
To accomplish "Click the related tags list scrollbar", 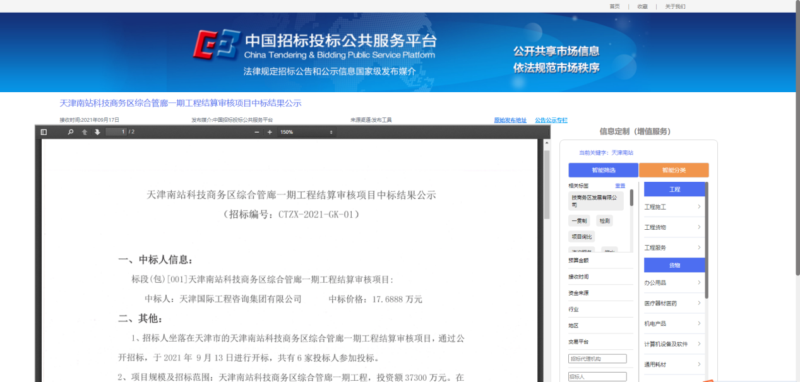I will click(632, 197).
